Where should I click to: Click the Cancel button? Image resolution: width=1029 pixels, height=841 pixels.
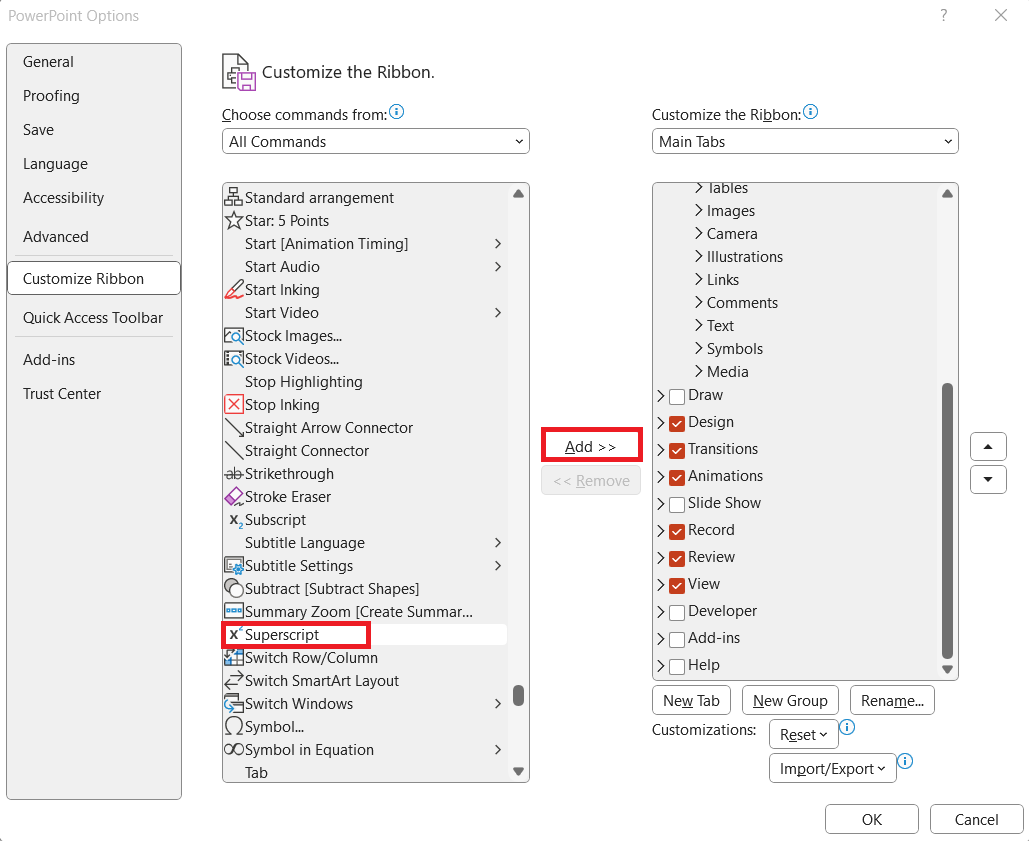(976, 819)
